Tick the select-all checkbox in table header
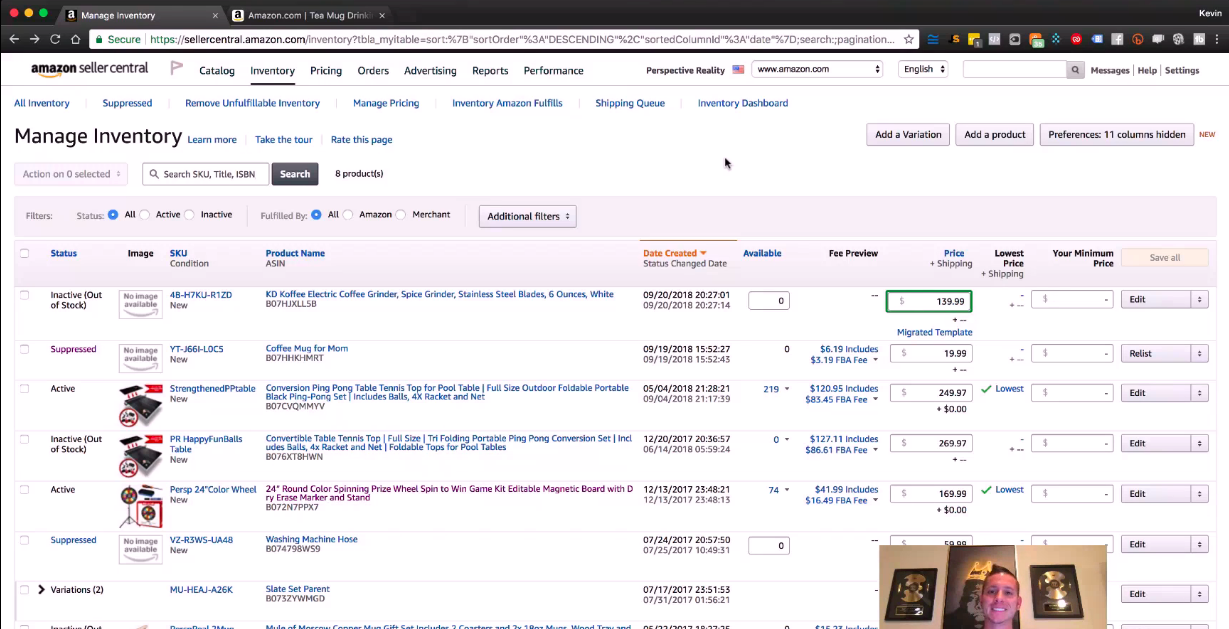Image resolution: width=1229 pixels, height=629 pixels. point(25,253)
